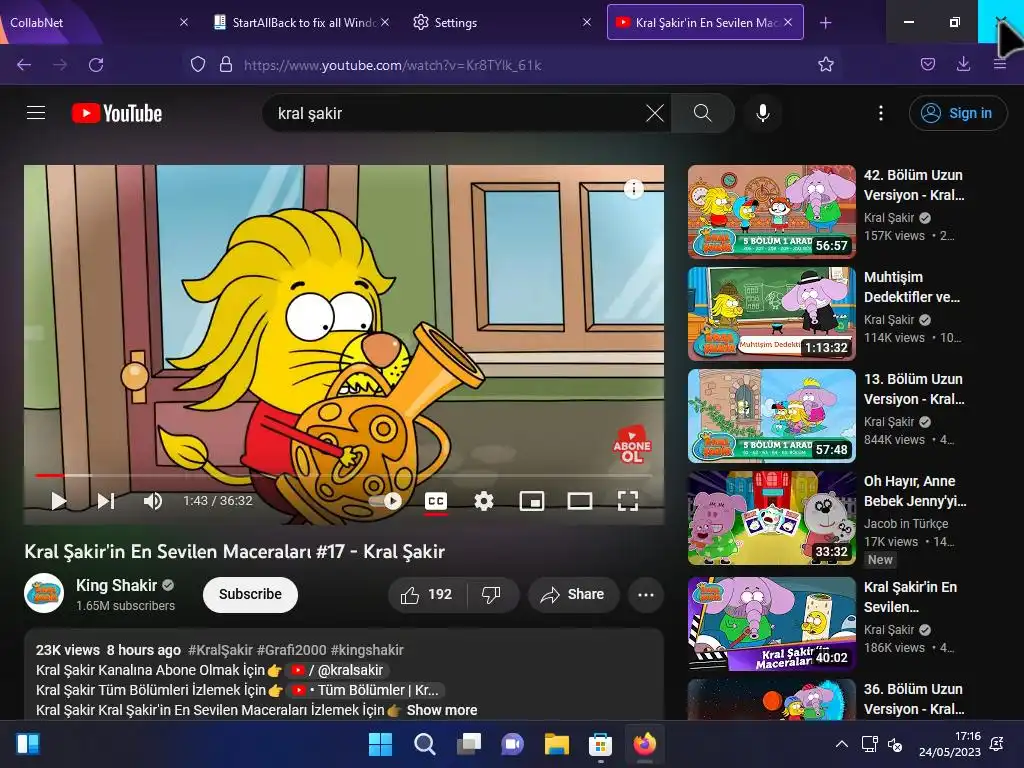Close the Kral Şakir YouTube tab
1024x768 pixels.
point(788,22)
